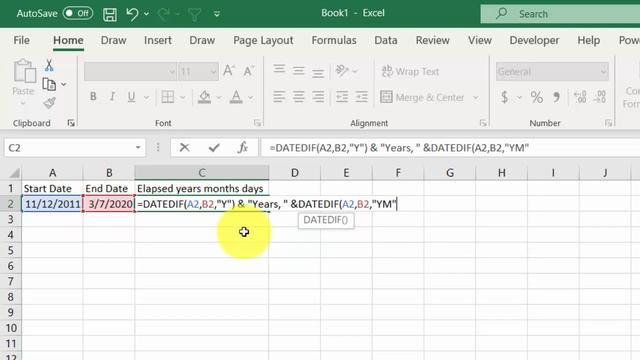640x360 pixels.
Task: Confirm formula with checkmark Enter button
Action: tap(214, 147)
